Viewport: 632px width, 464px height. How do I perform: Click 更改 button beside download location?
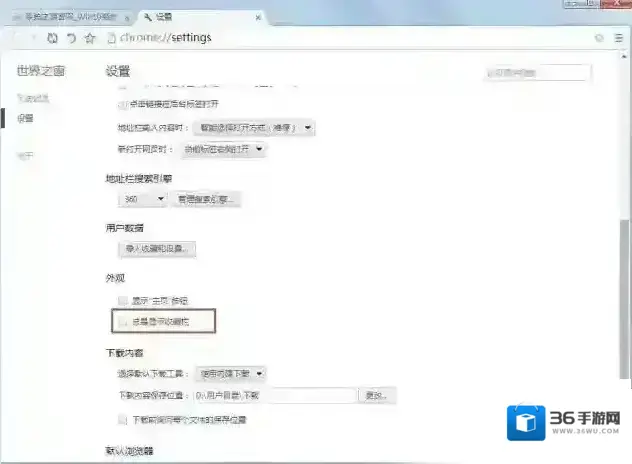point(377,395)
